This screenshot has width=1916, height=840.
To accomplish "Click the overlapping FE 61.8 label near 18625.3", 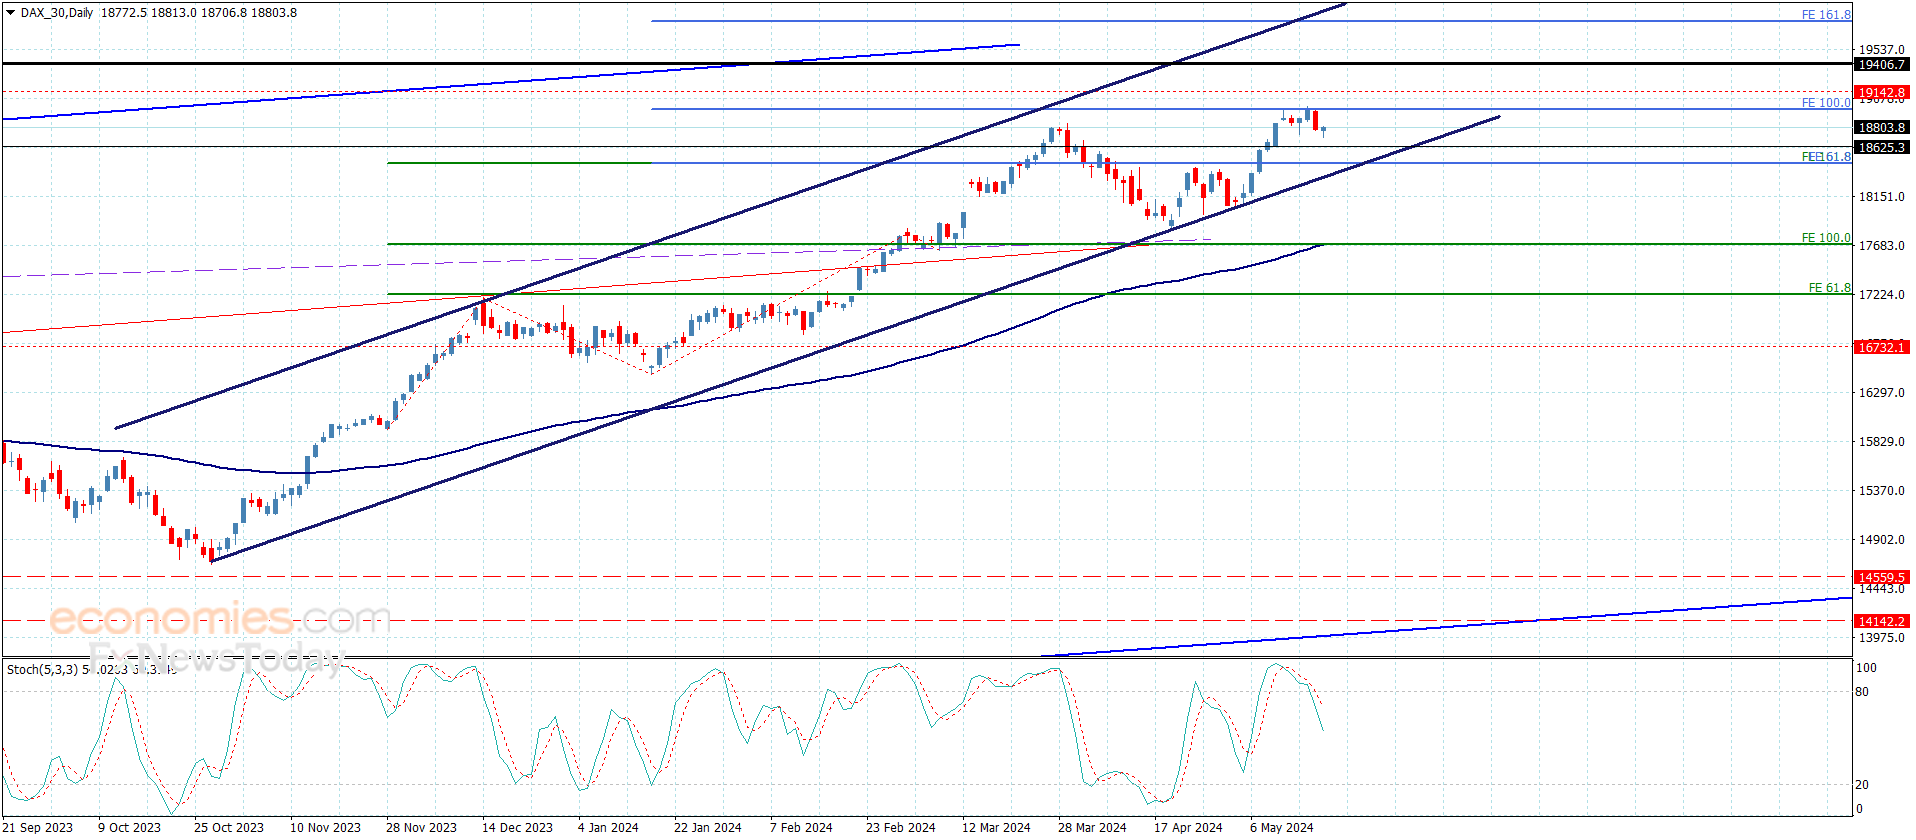I will pos(1826,157).
